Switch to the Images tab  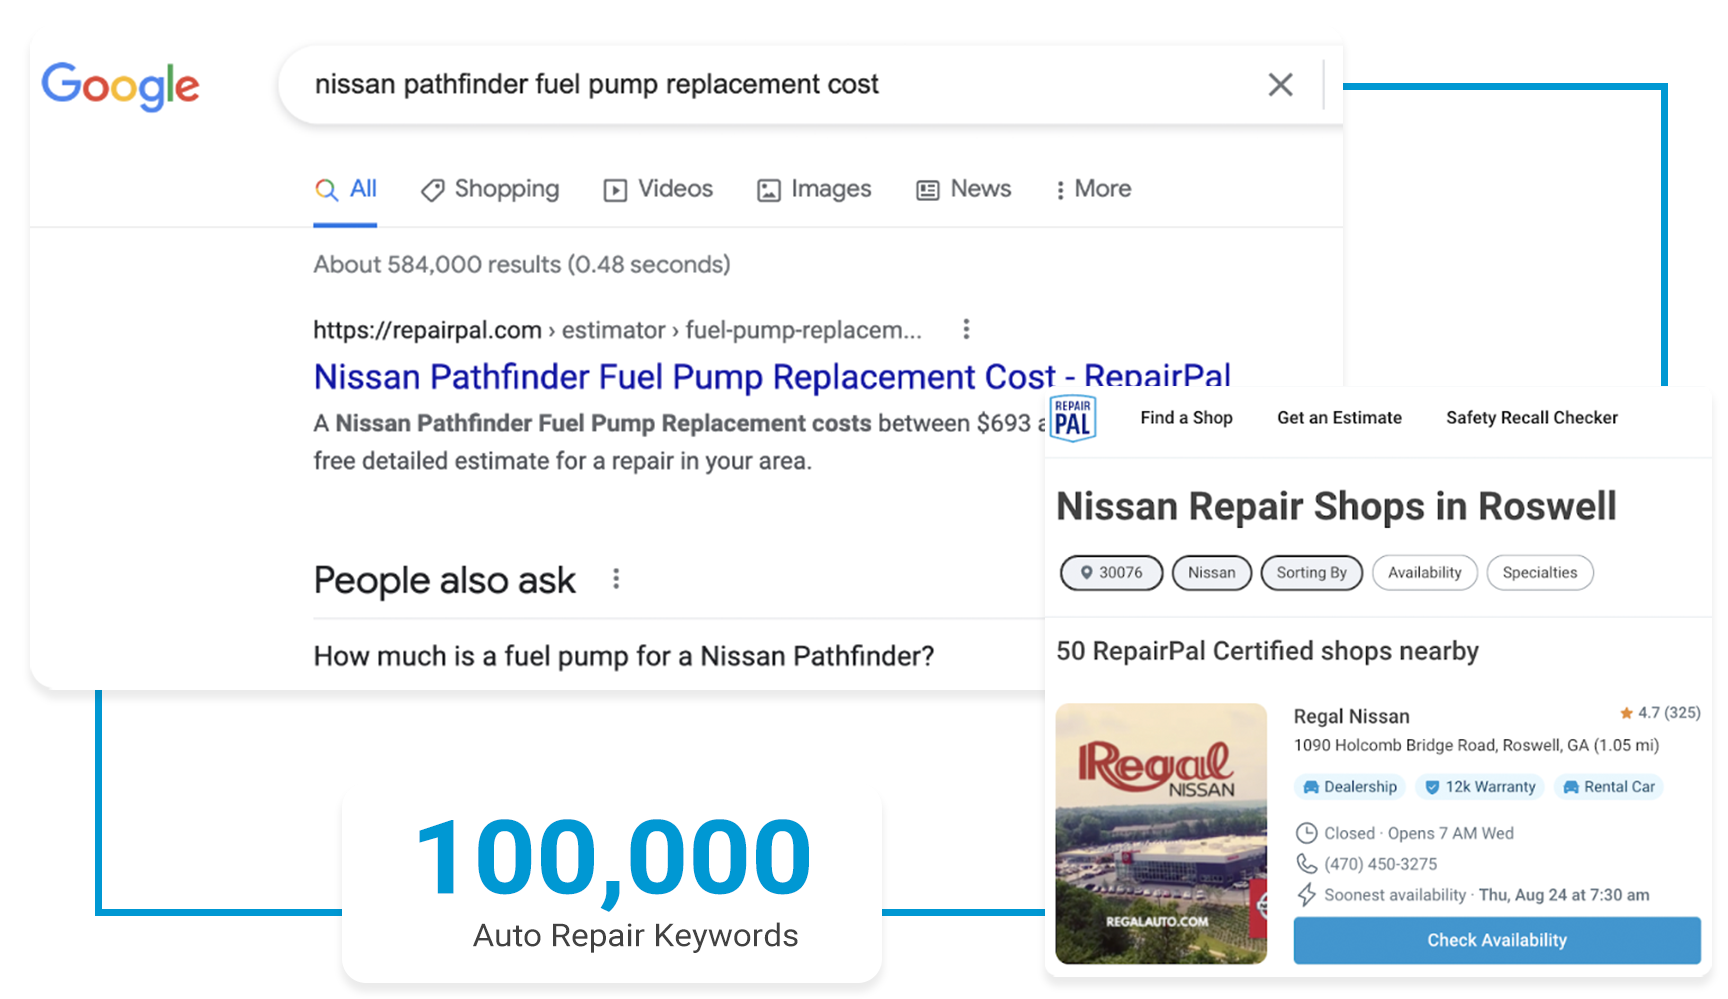coord(814,189)
